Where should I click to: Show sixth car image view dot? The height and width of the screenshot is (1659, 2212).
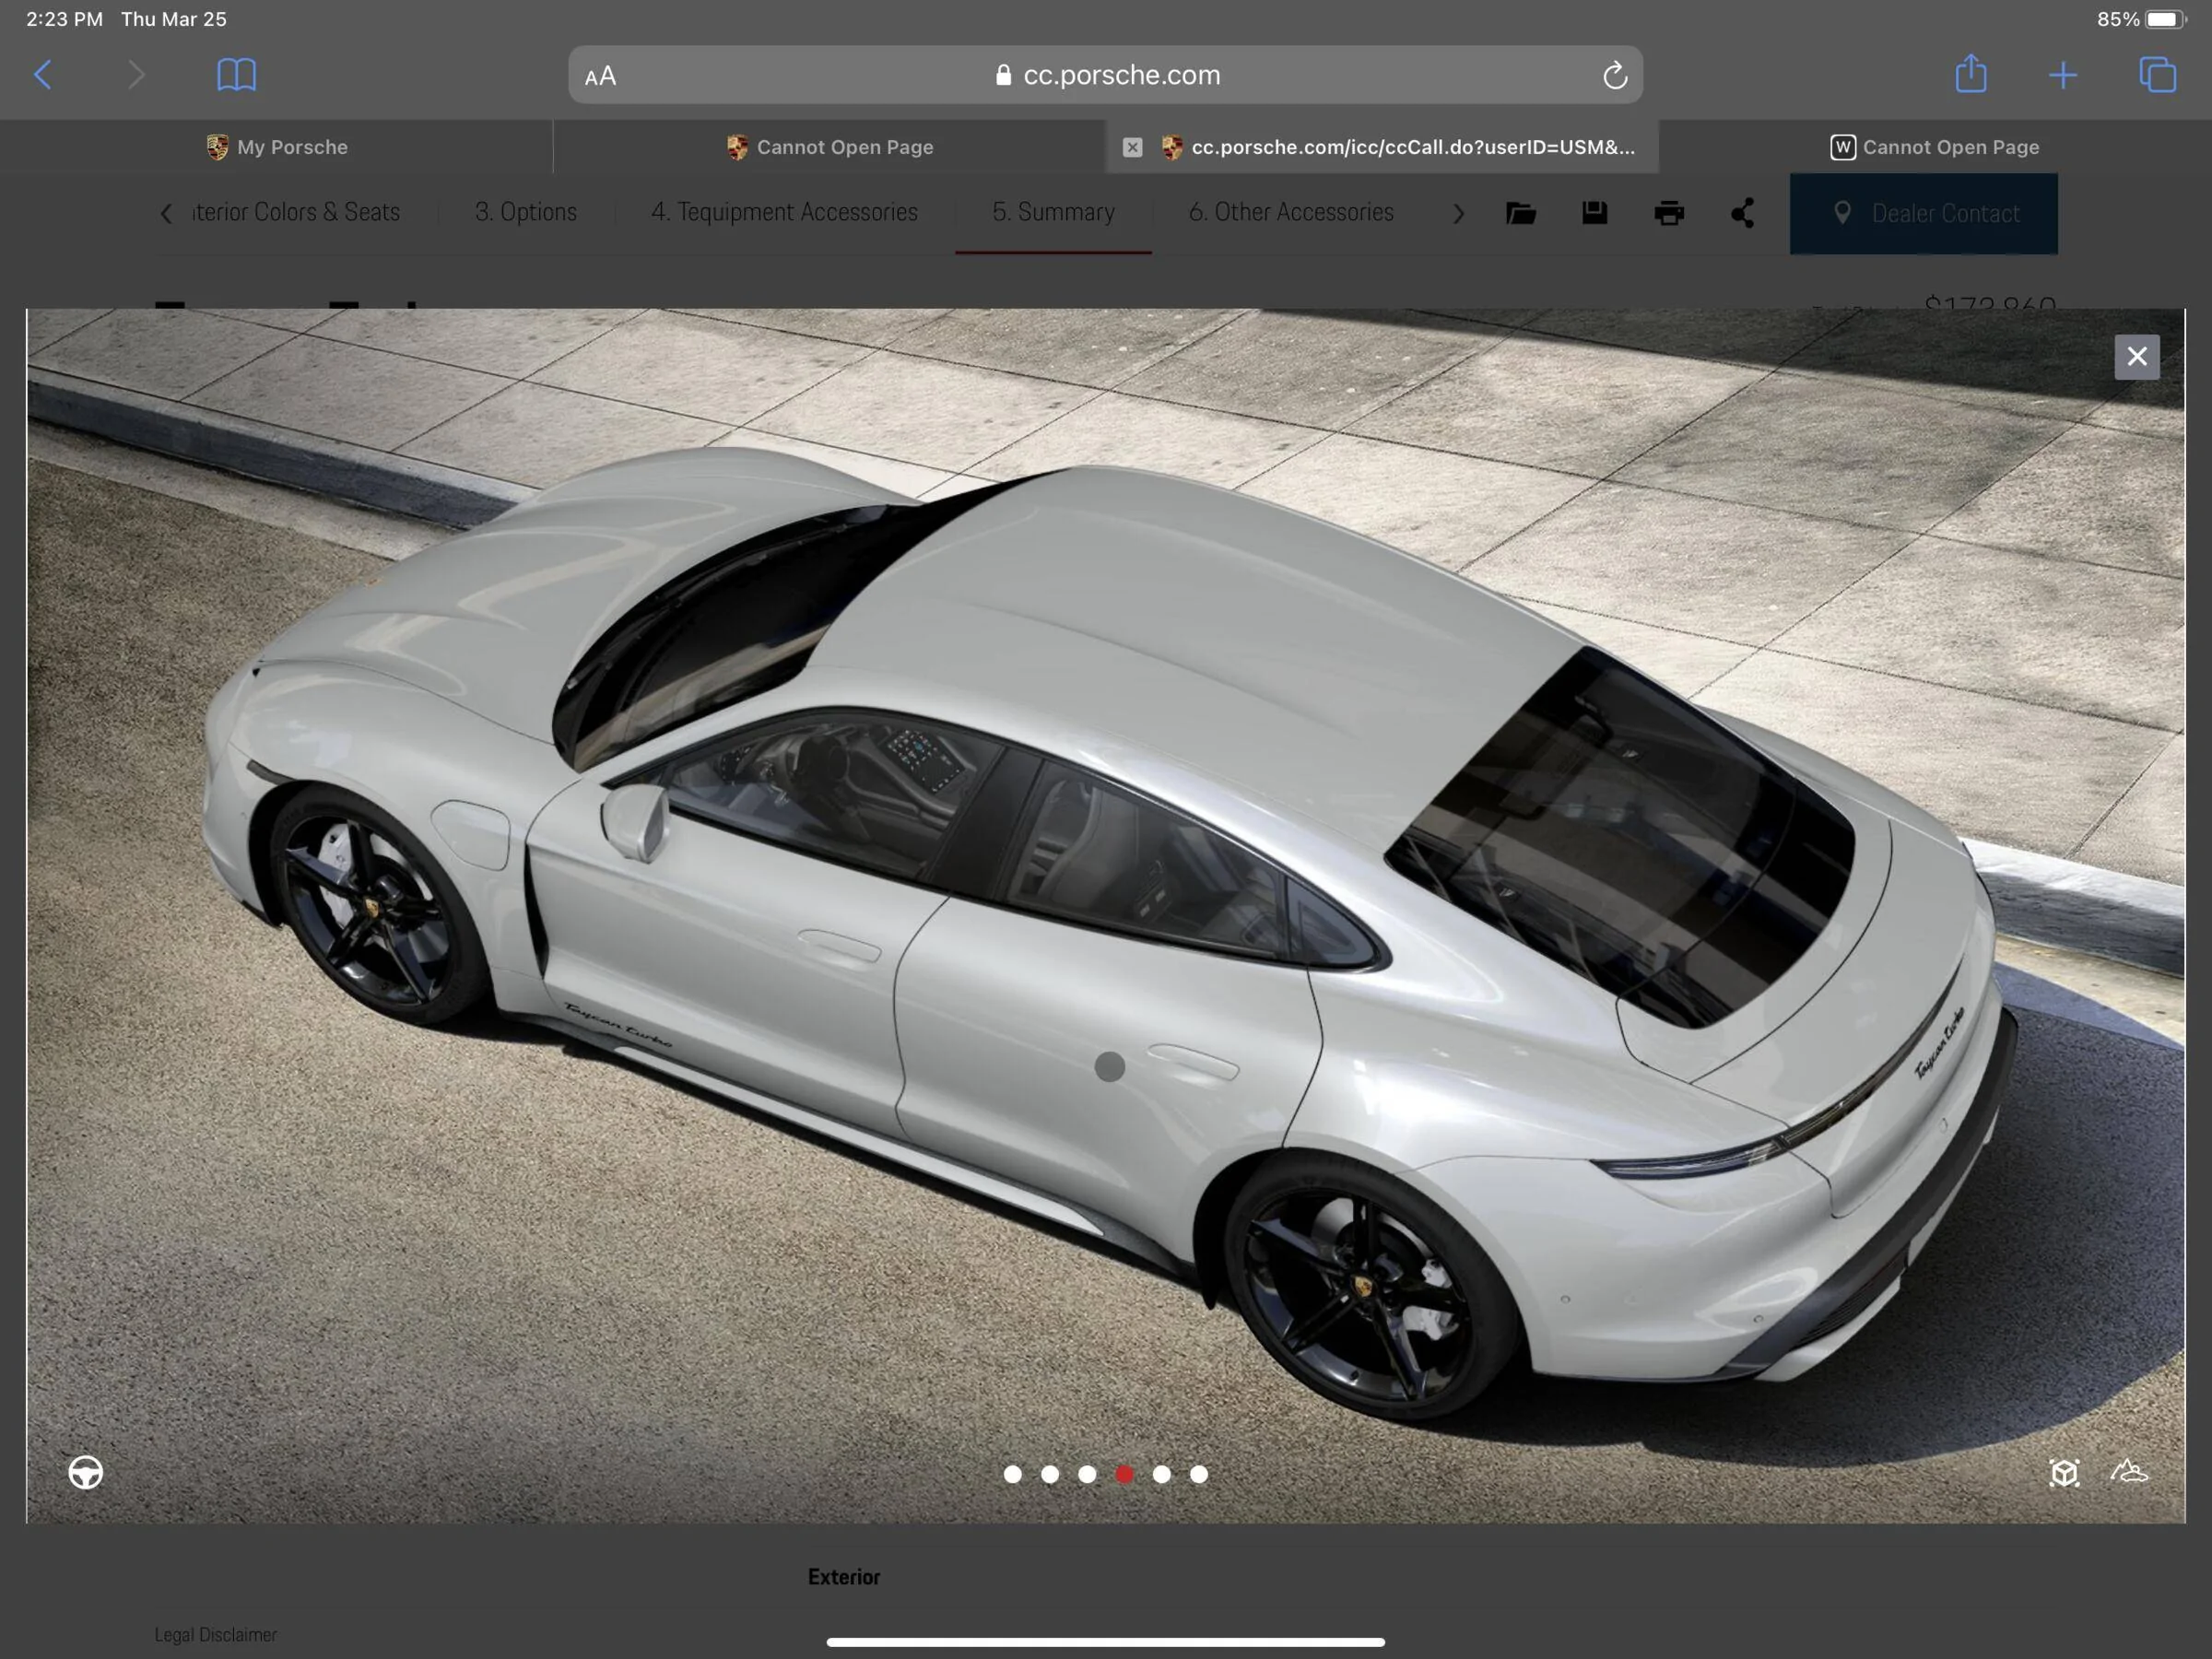pyautogui.click(x=1198, y=1474)
